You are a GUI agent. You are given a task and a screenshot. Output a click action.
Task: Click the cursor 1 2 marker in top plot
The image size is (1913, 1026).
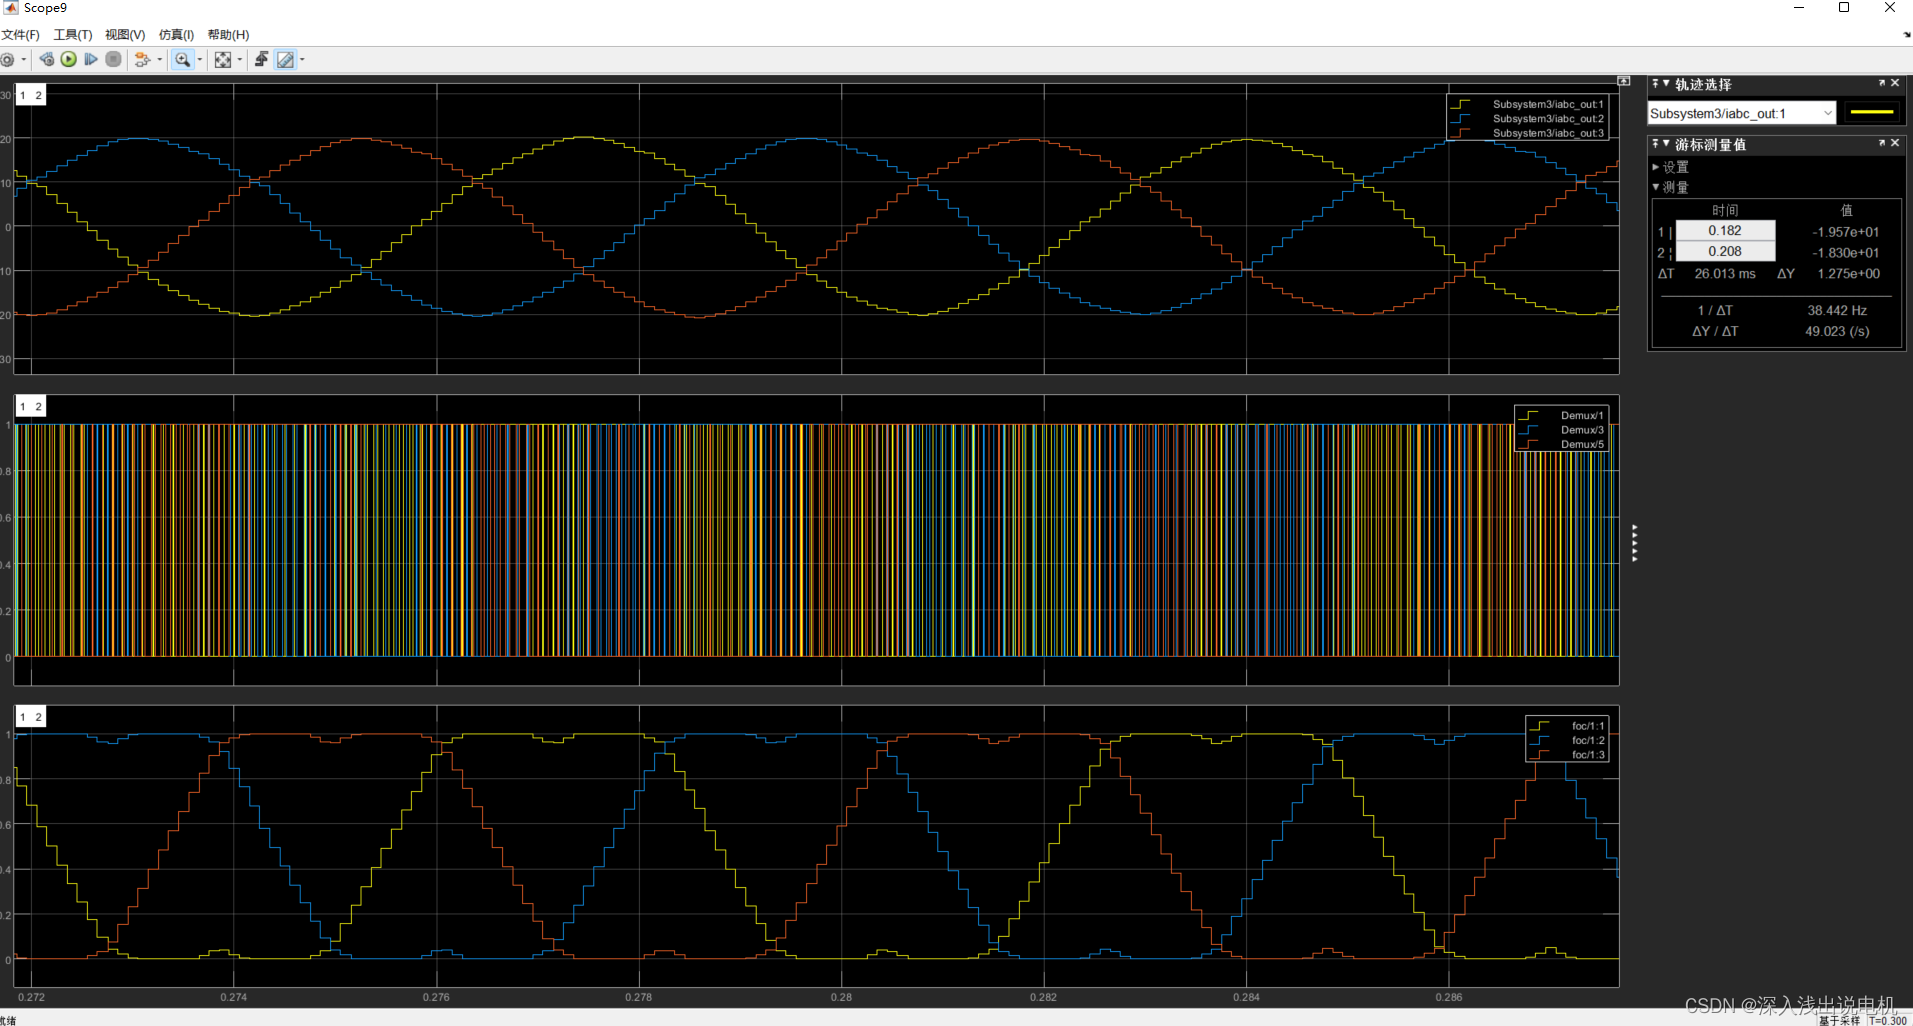[30, 96]
